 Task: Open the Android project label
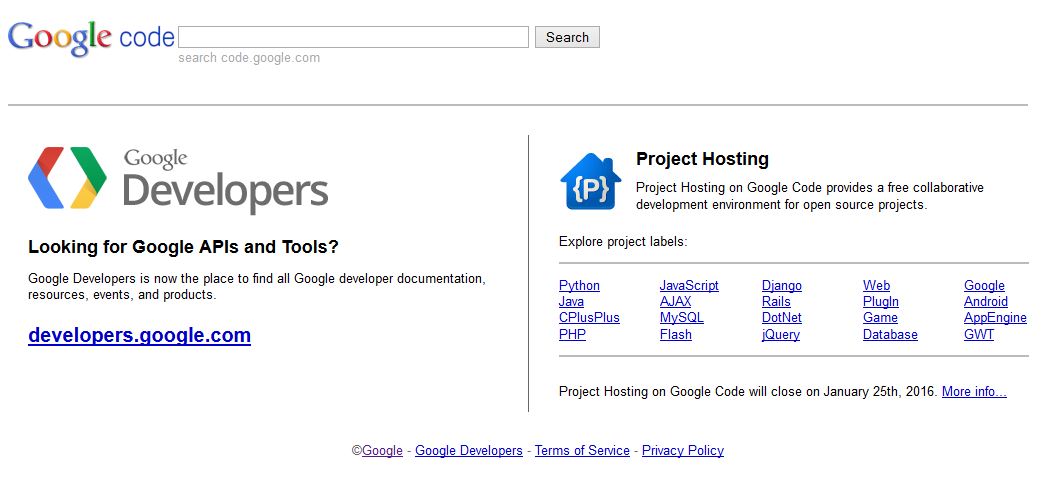pos(986,302)
